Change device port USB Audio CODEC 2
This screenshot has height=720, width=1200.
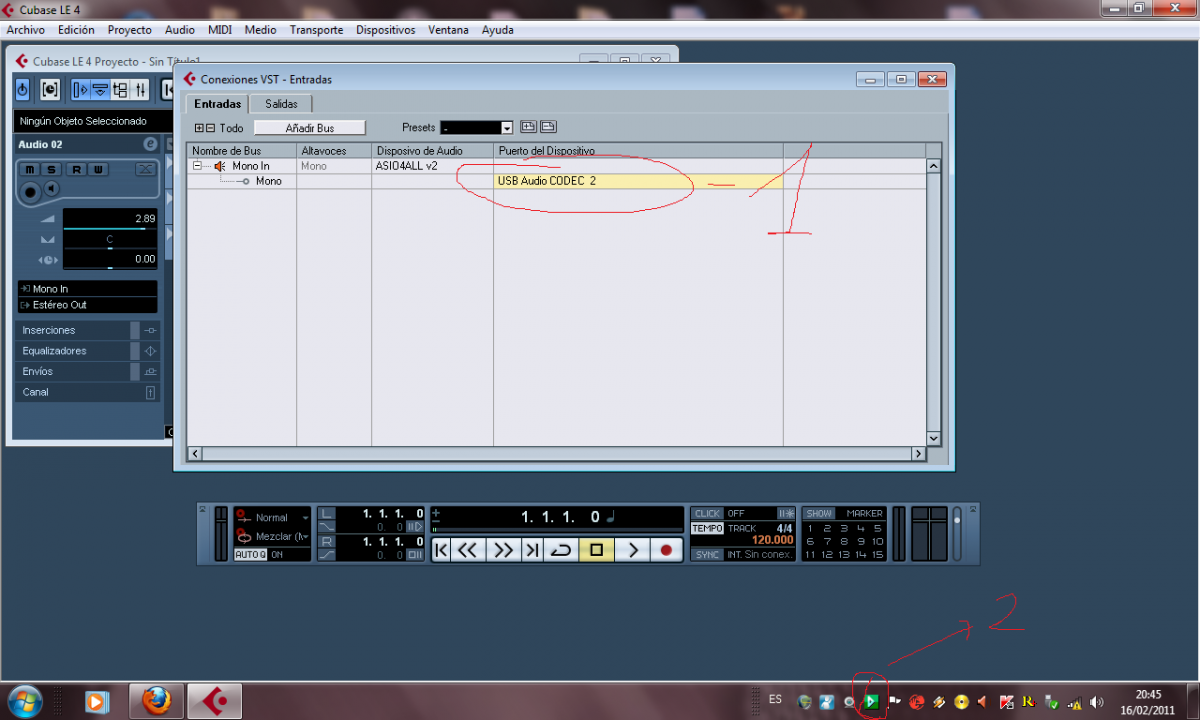638,181
